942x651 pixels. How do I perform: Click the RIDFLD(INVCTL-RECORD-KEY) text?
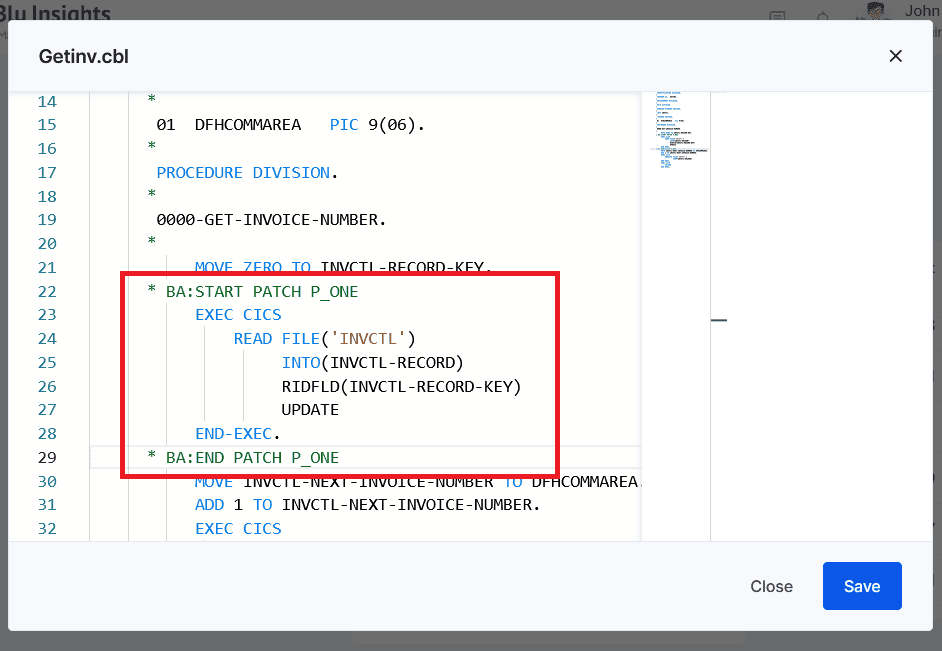[x=401, y=387]
